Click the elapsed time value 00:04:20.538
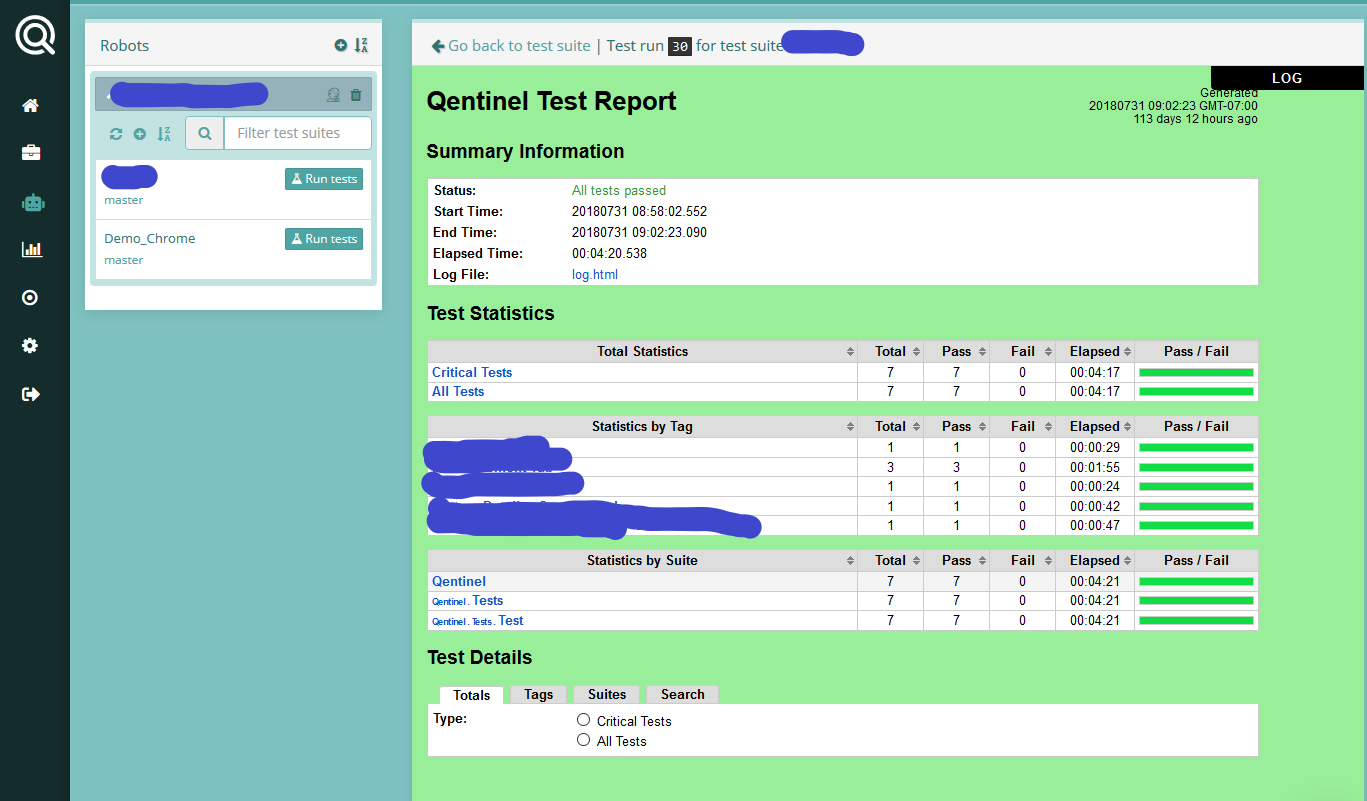This screenshot has height=801, width=1367. pos(609,253)
